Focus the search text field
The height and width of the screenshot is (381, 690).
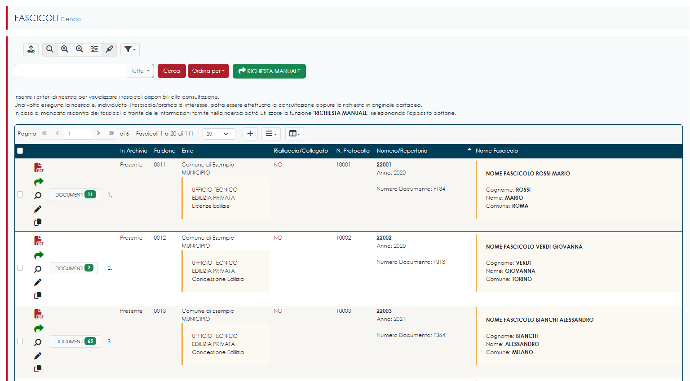point(71,71)
